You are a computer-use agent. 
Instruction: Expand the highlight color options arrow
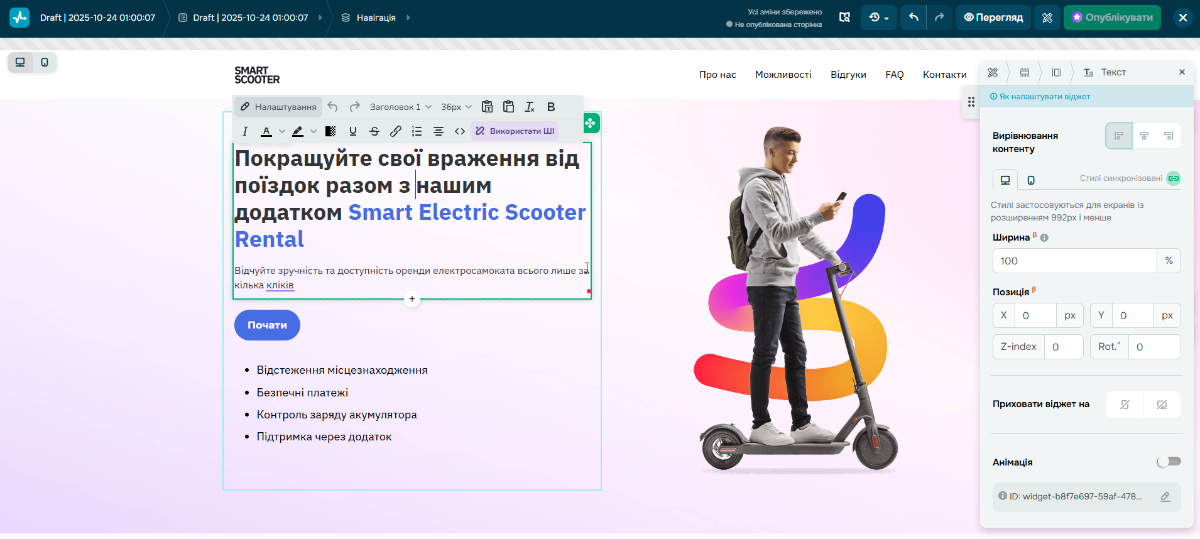coord(314,131)
